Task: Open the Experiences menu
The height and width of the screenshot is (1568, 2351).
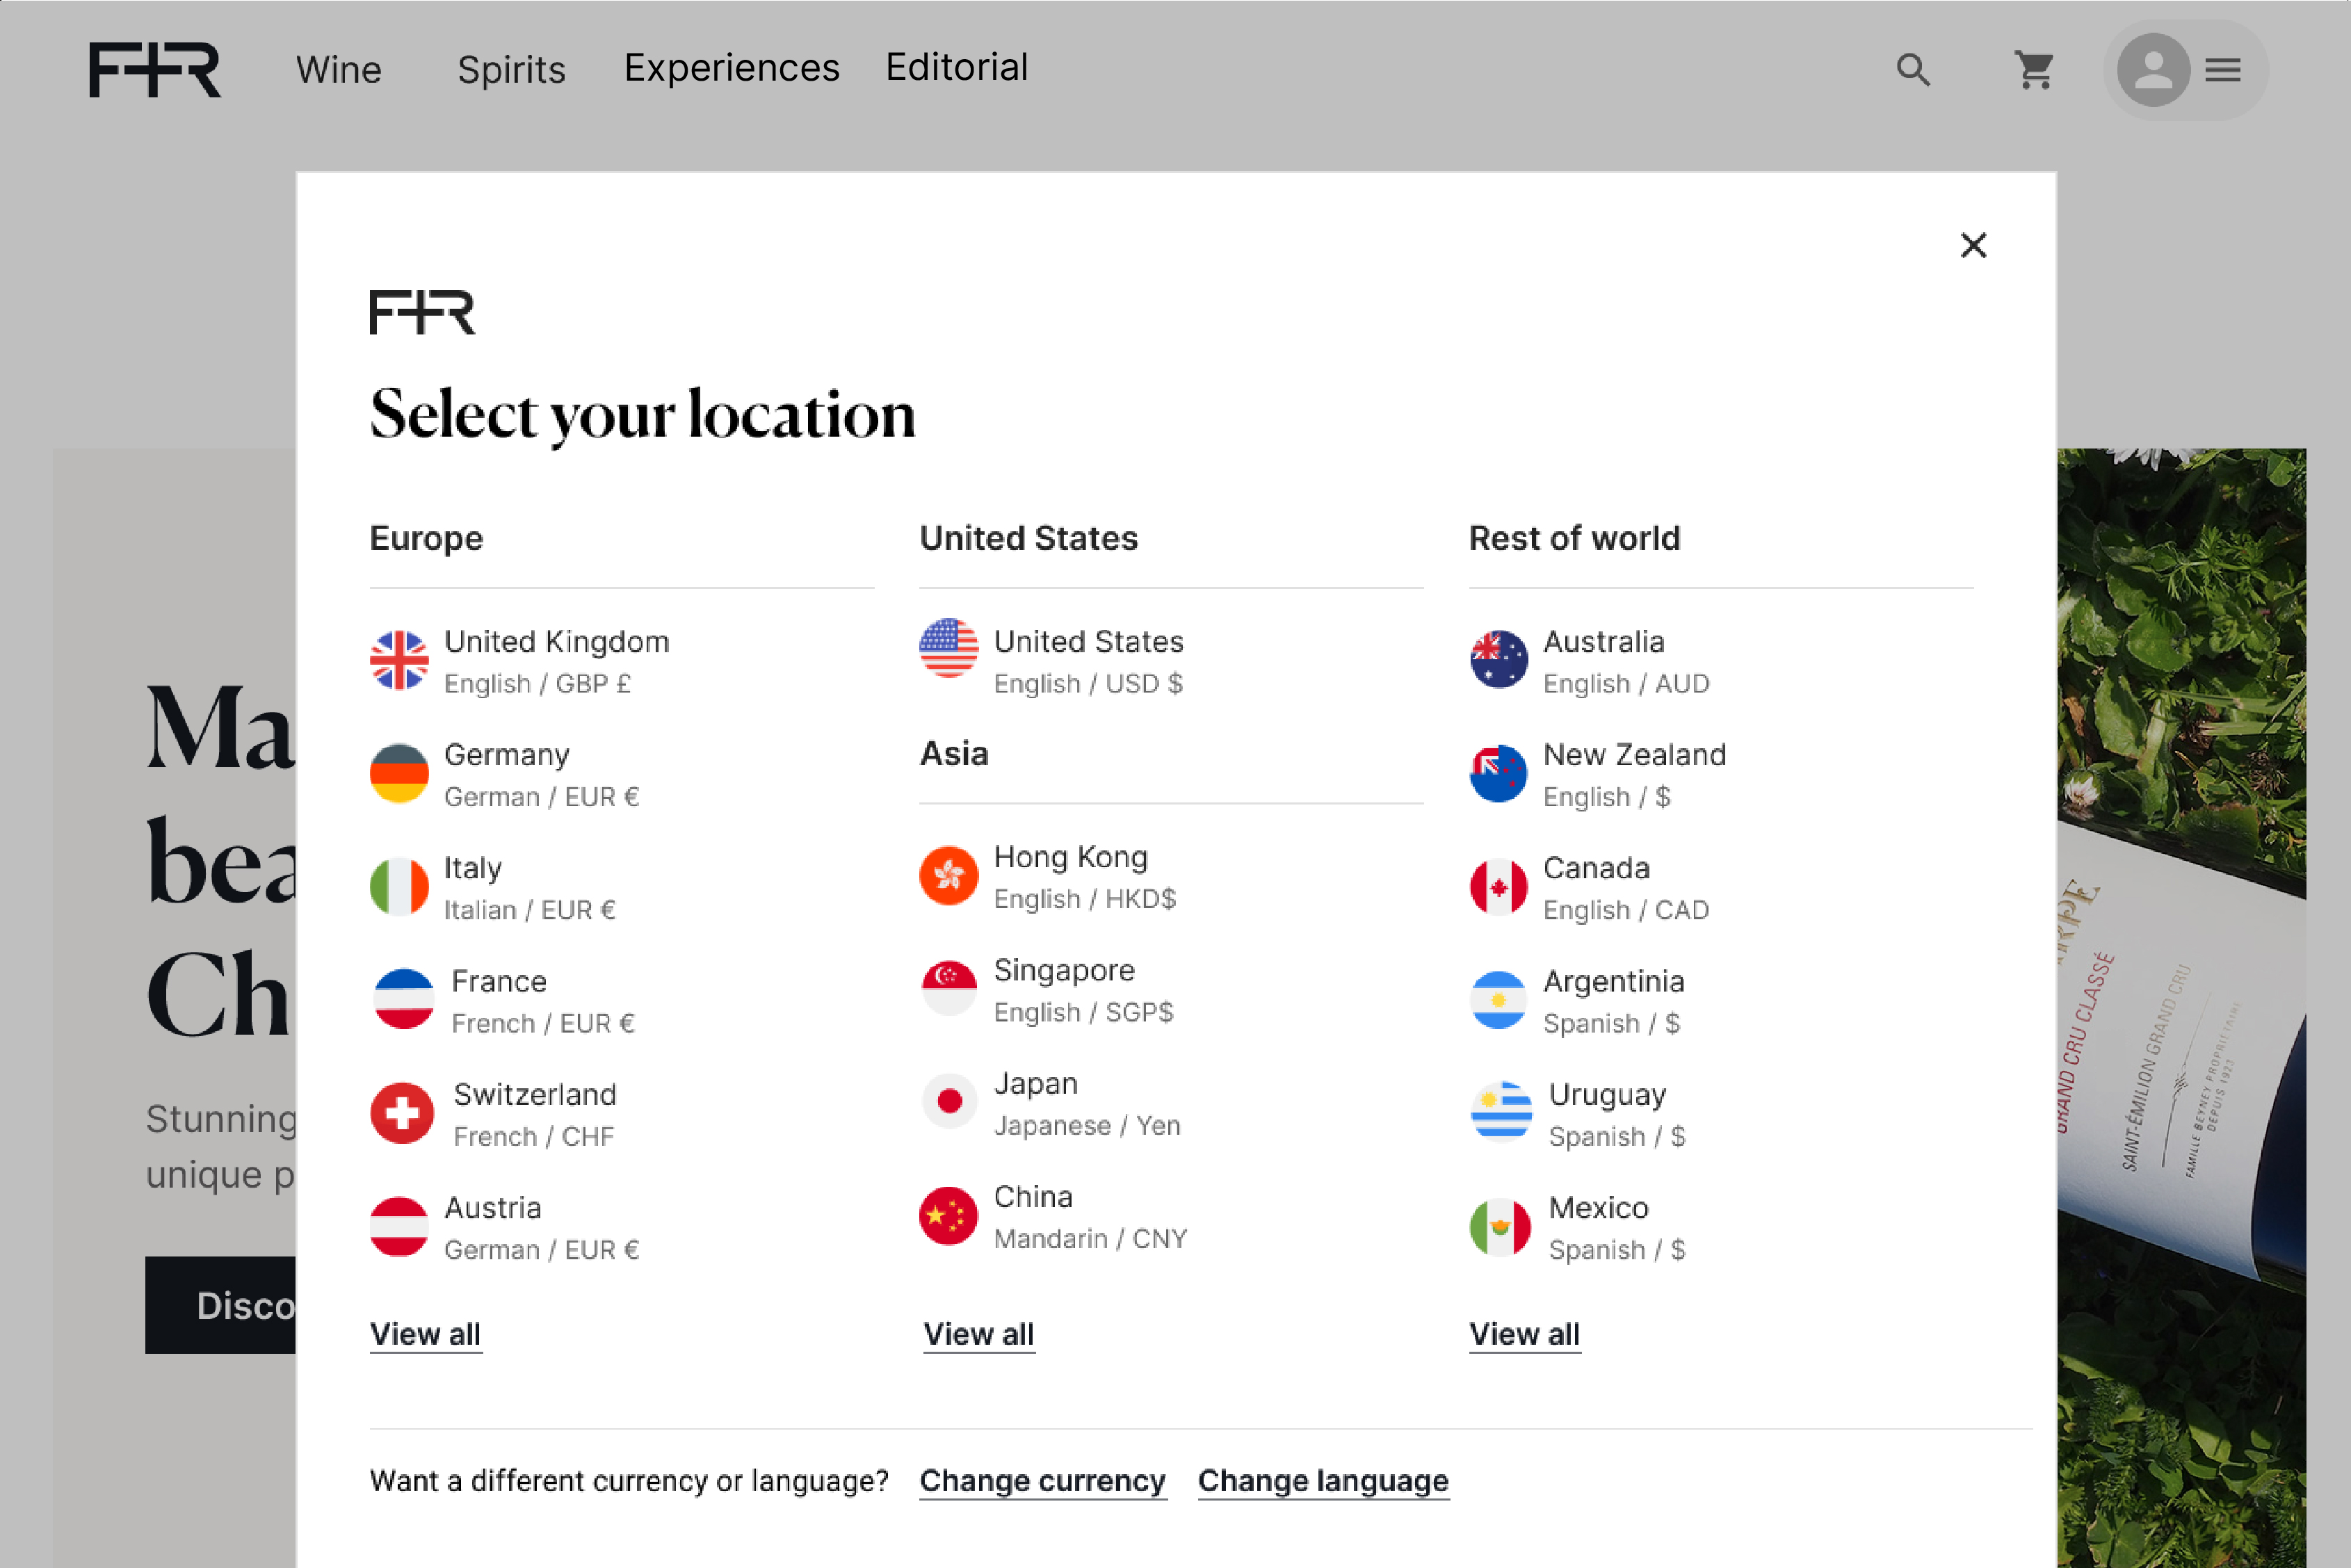Action: [731, 68]
